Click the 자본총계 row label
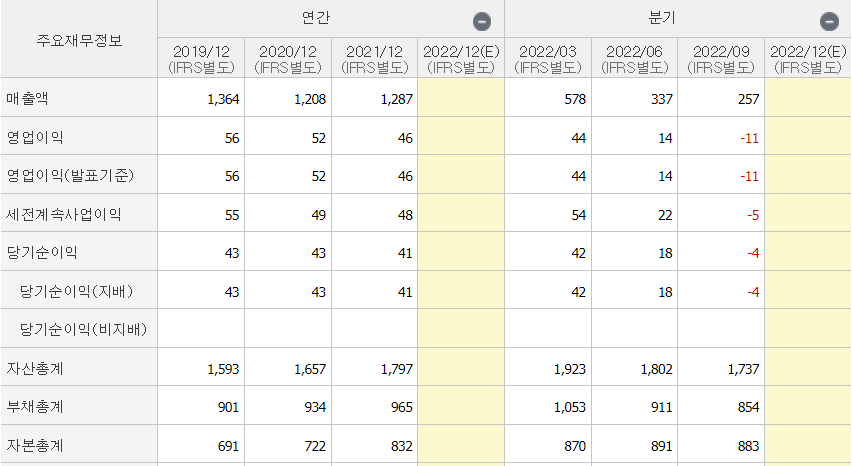 pos(35,445)
